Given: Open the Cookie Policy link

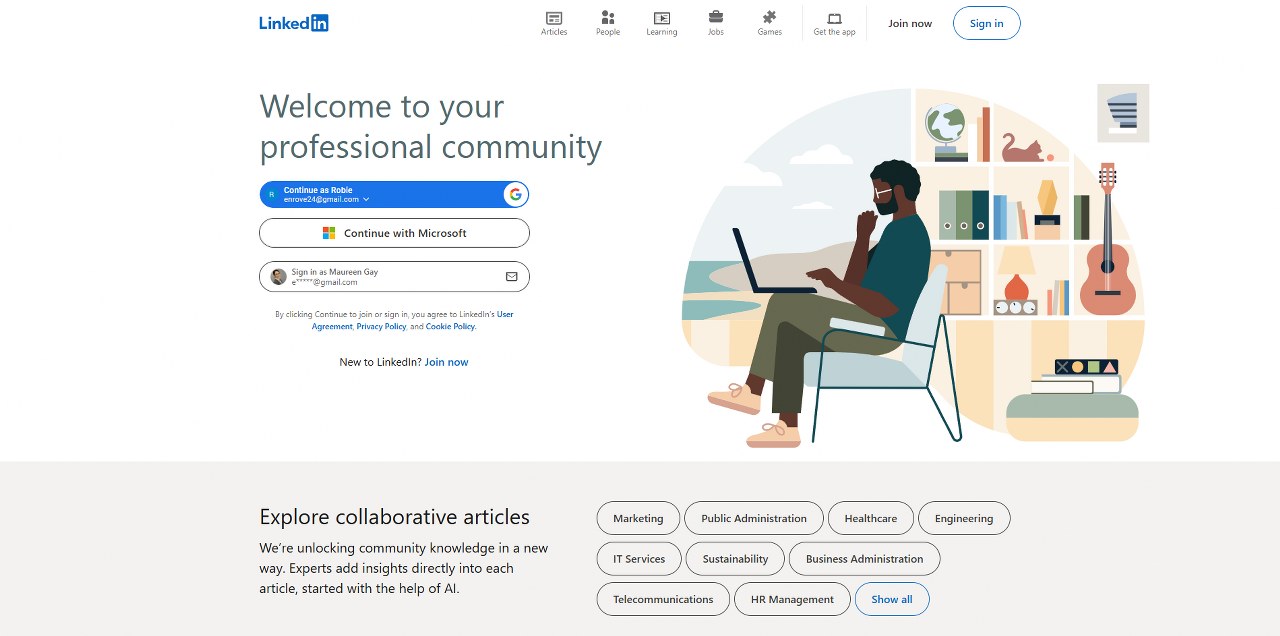Looking at the screenshot, I should coord(451,326).
